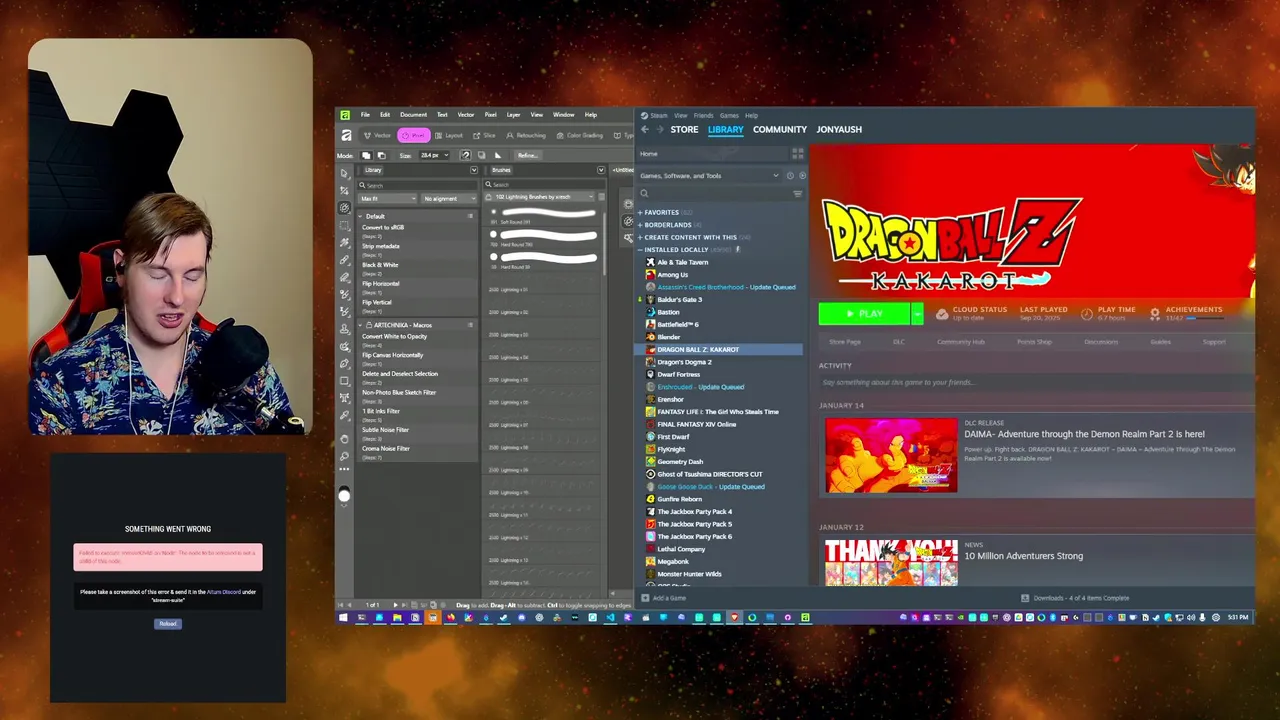Open the Friends menu in Steam
Screen dimensions: 1280x720
704,115
